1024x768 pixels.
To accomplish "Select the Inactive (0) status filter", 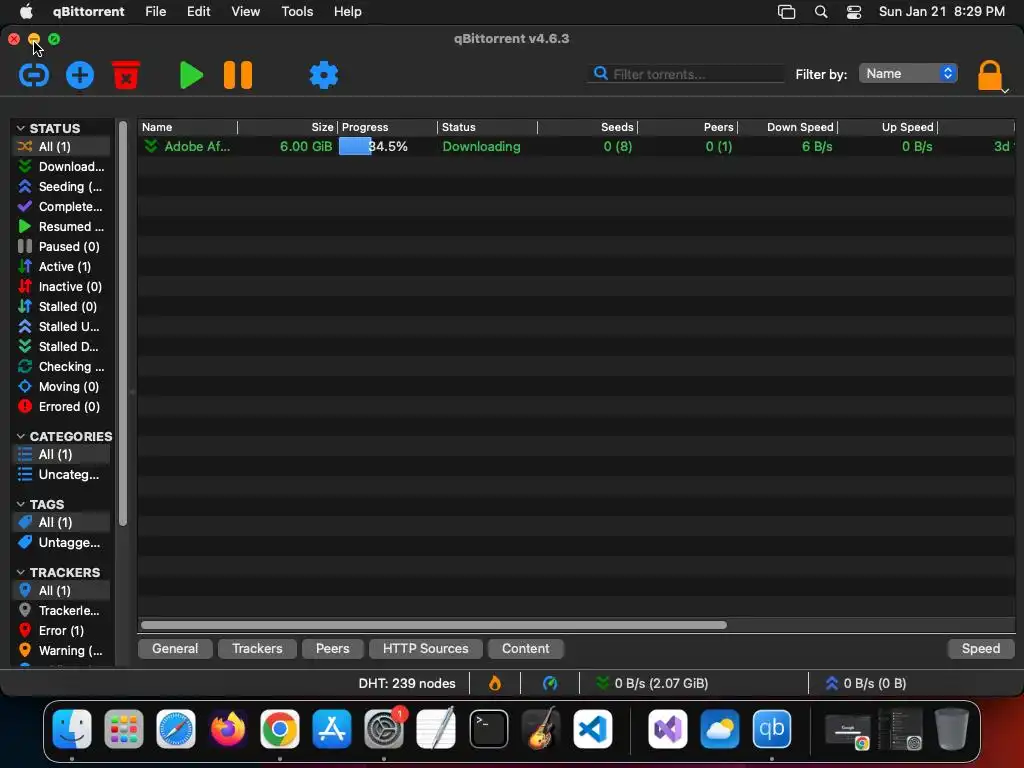I will 62,287.
